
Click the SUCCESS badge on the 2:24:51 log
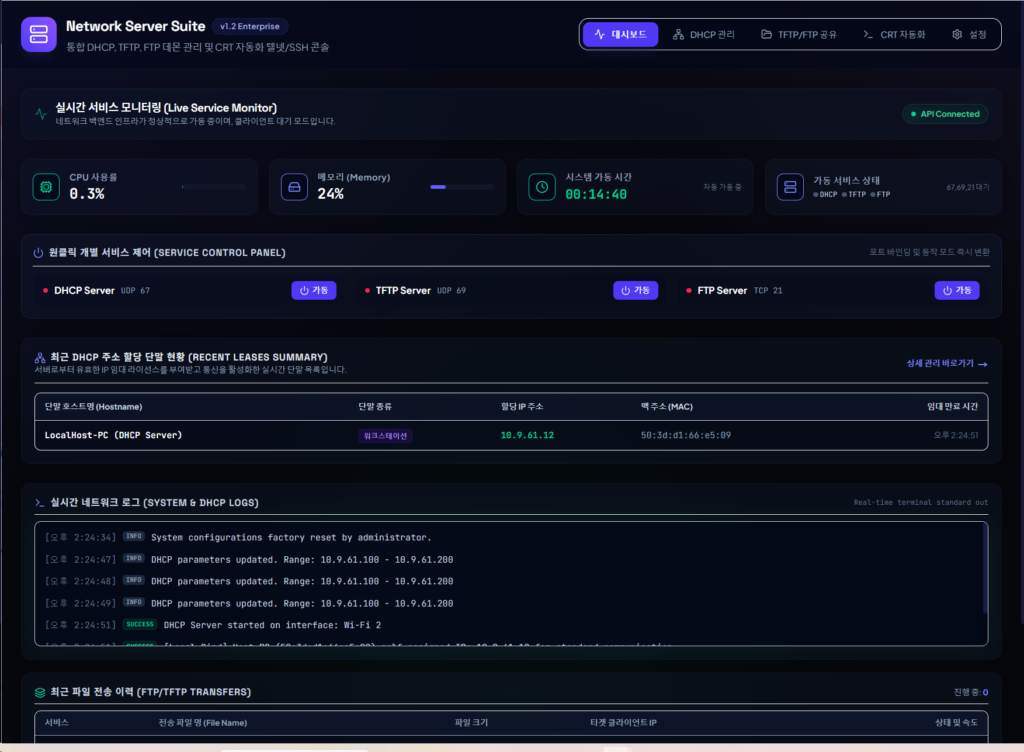click(x=140, y=624)
